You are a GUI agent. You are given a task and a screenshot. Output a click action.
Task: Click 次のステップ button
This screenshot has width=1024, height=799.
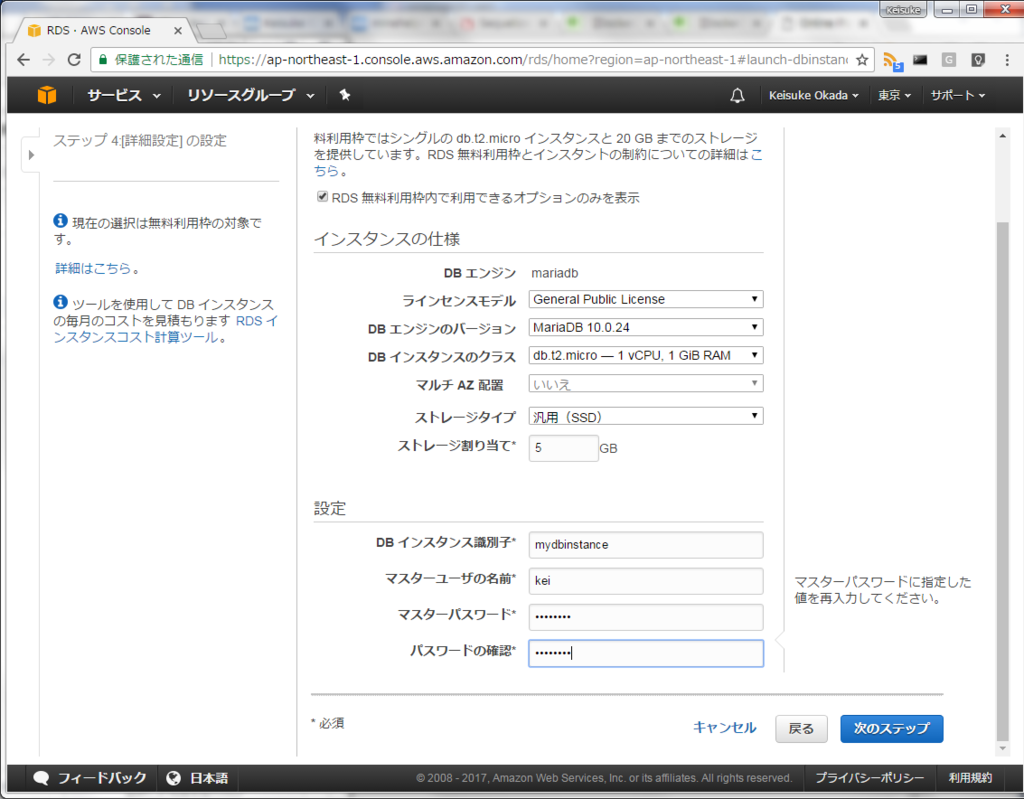tap(891, 728)
